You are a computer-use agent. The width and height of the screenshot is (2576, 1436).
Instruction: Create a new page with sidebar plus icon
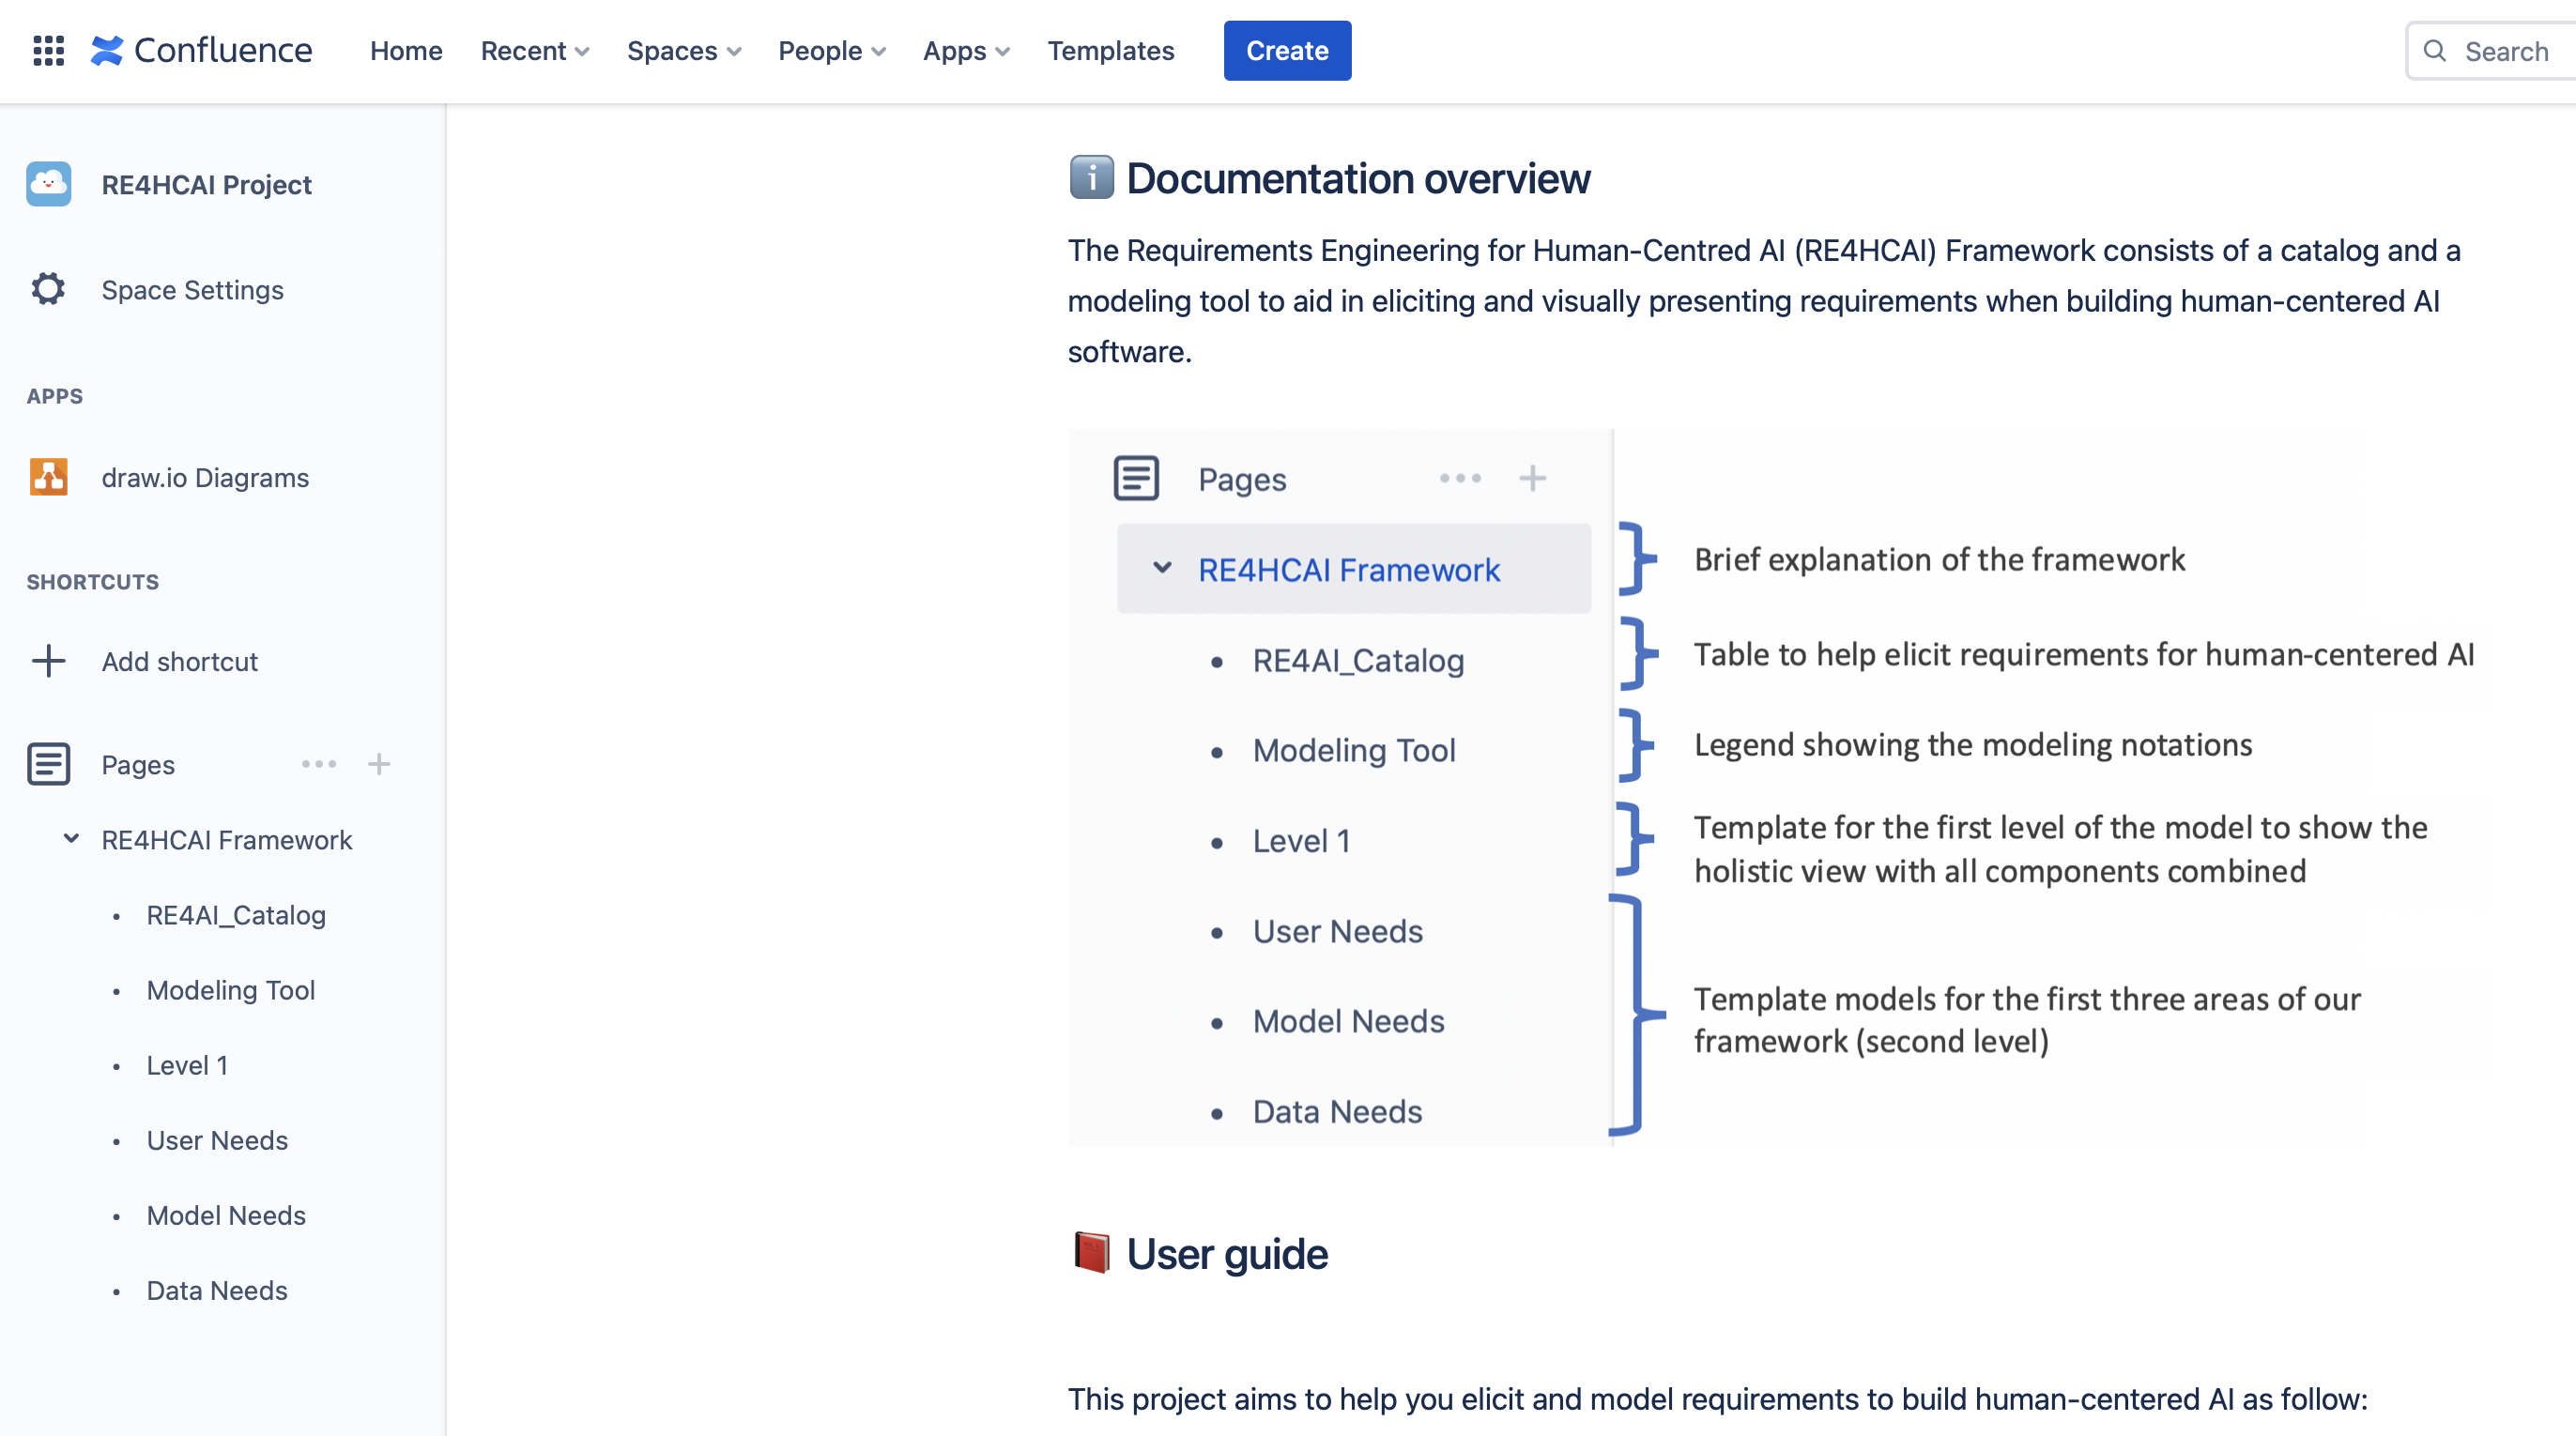click(x=379, y=764)
